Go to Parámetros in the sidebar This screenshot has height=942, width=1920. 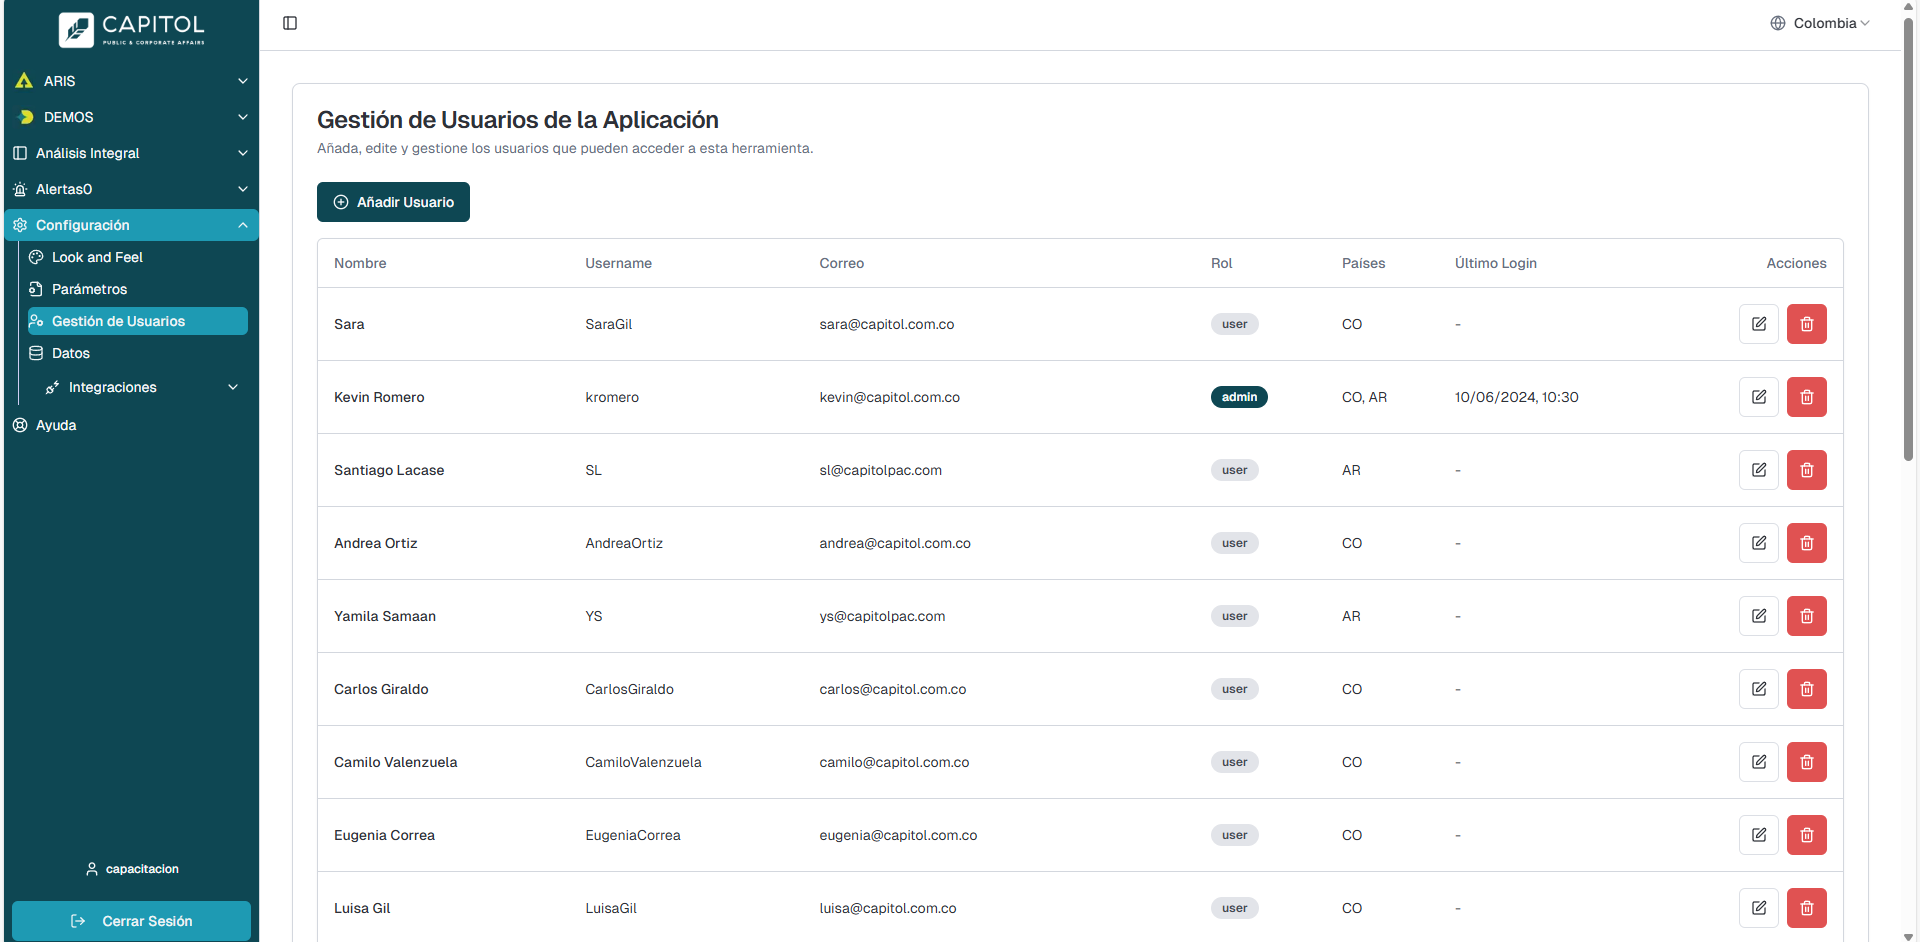coord(89,289)
